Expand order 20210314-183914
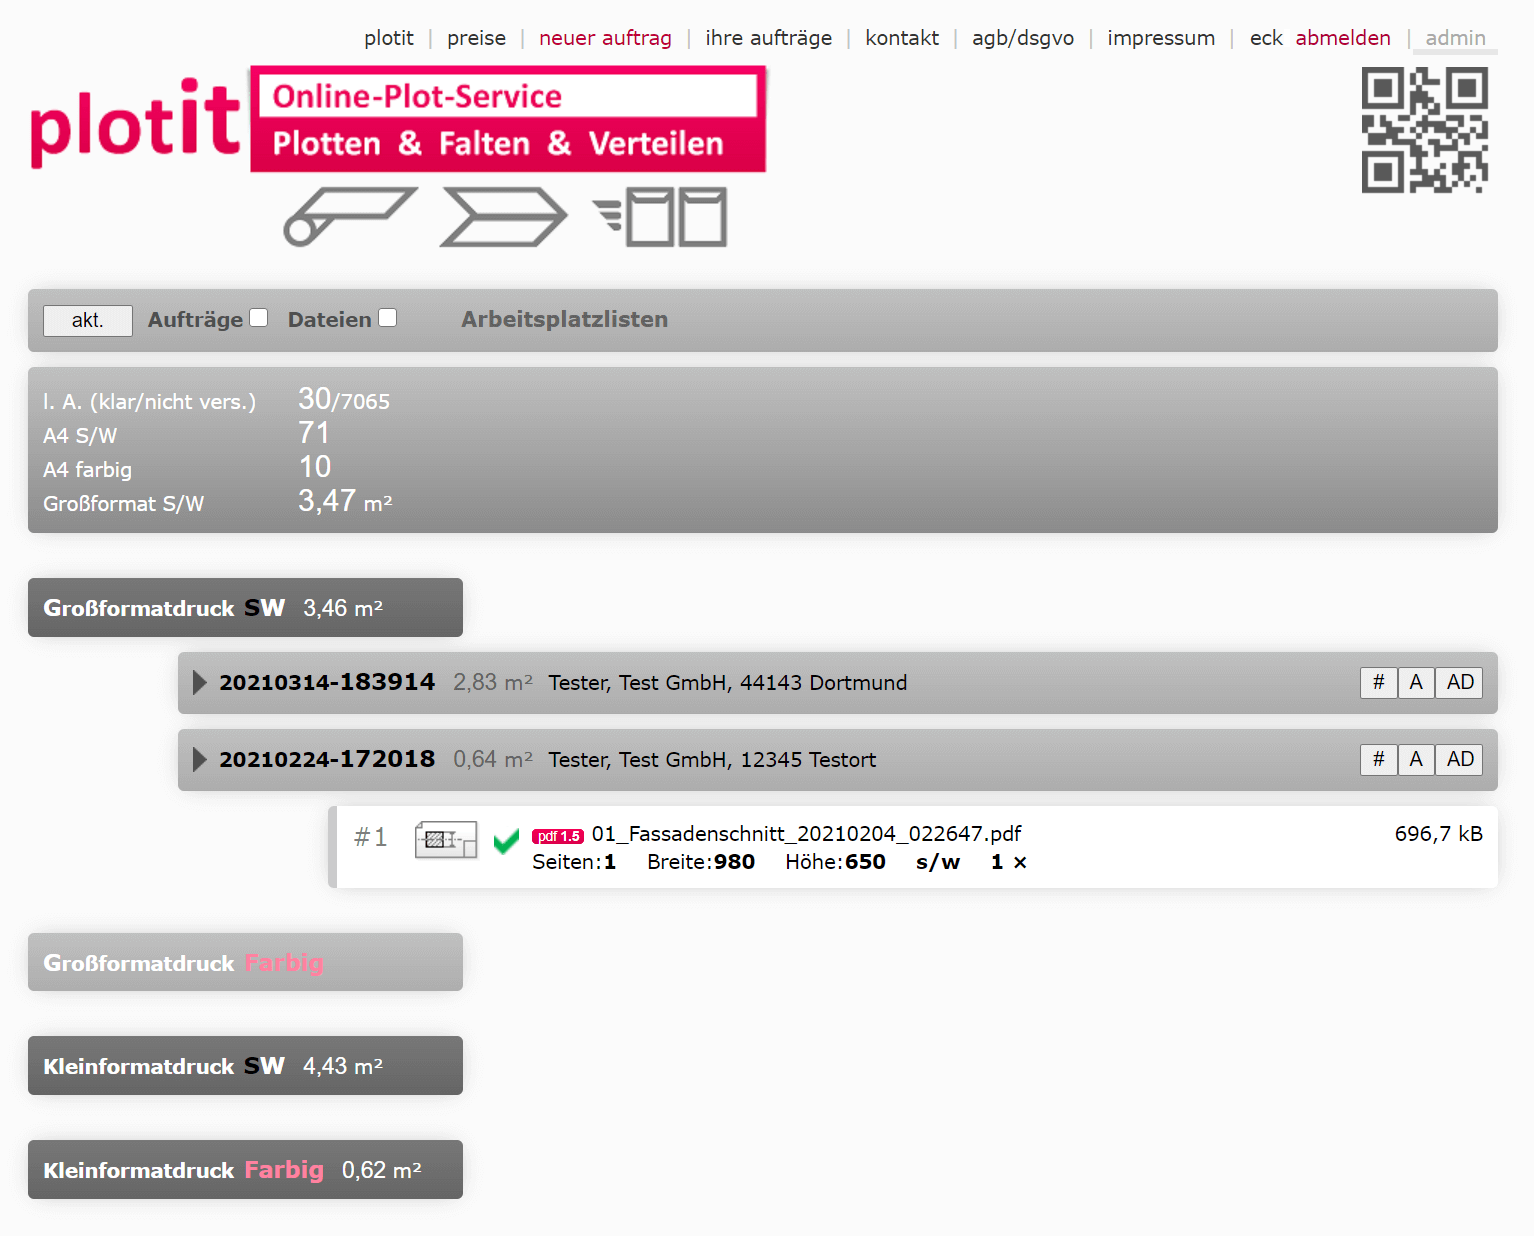Image resolution: width=1534 pixels, height=1236 pixels. pos(200,683)
